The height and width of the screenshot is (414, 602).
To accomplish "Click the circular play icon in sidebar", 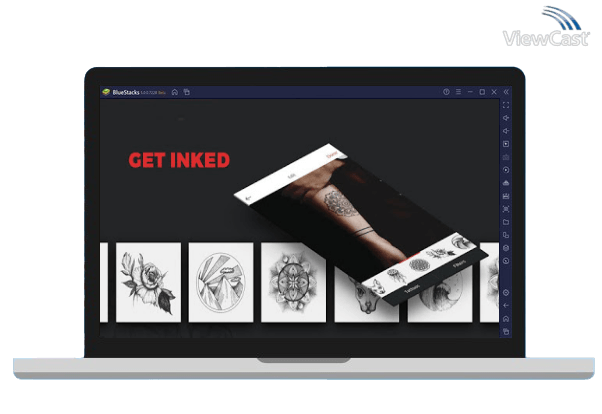I will 506,170.
